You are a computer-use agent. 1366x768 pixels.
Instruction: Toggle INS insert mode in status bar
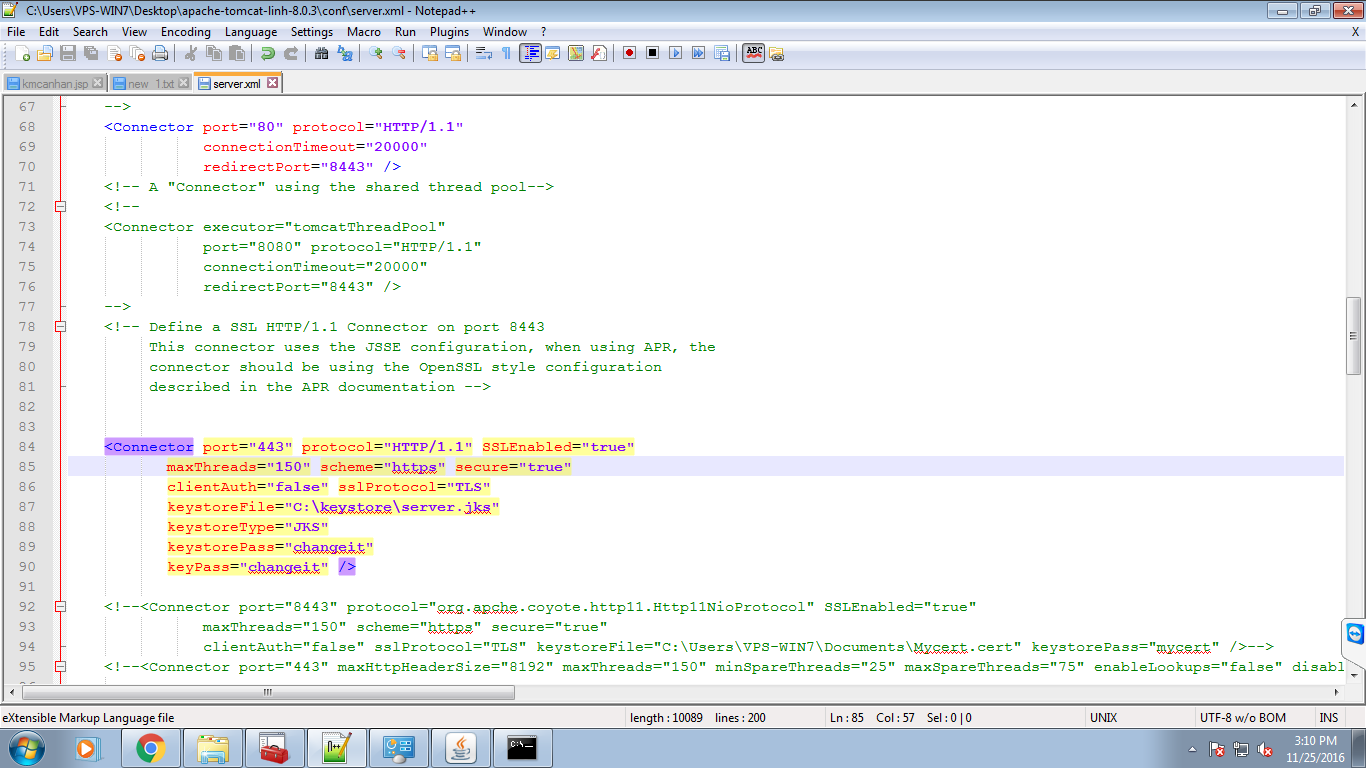point(1328,718)
